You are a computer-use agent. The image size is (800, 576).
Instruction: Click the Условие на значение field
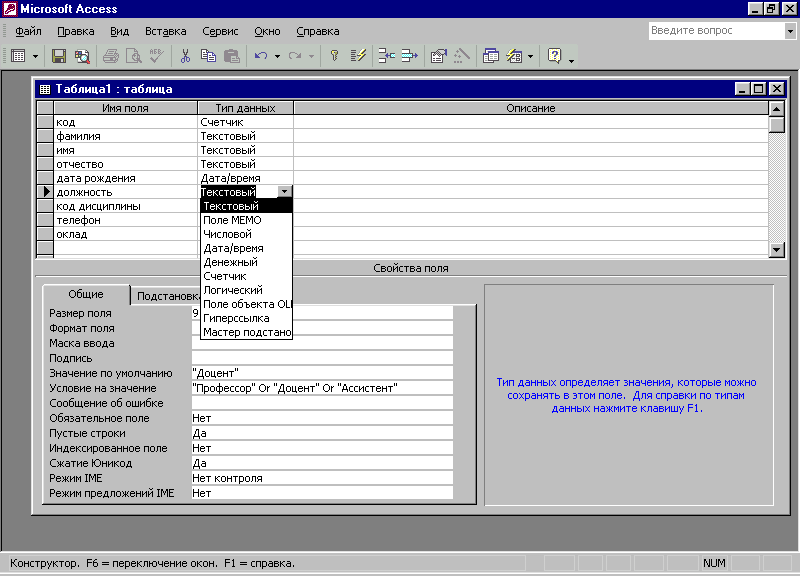click(x=321, y=388)
